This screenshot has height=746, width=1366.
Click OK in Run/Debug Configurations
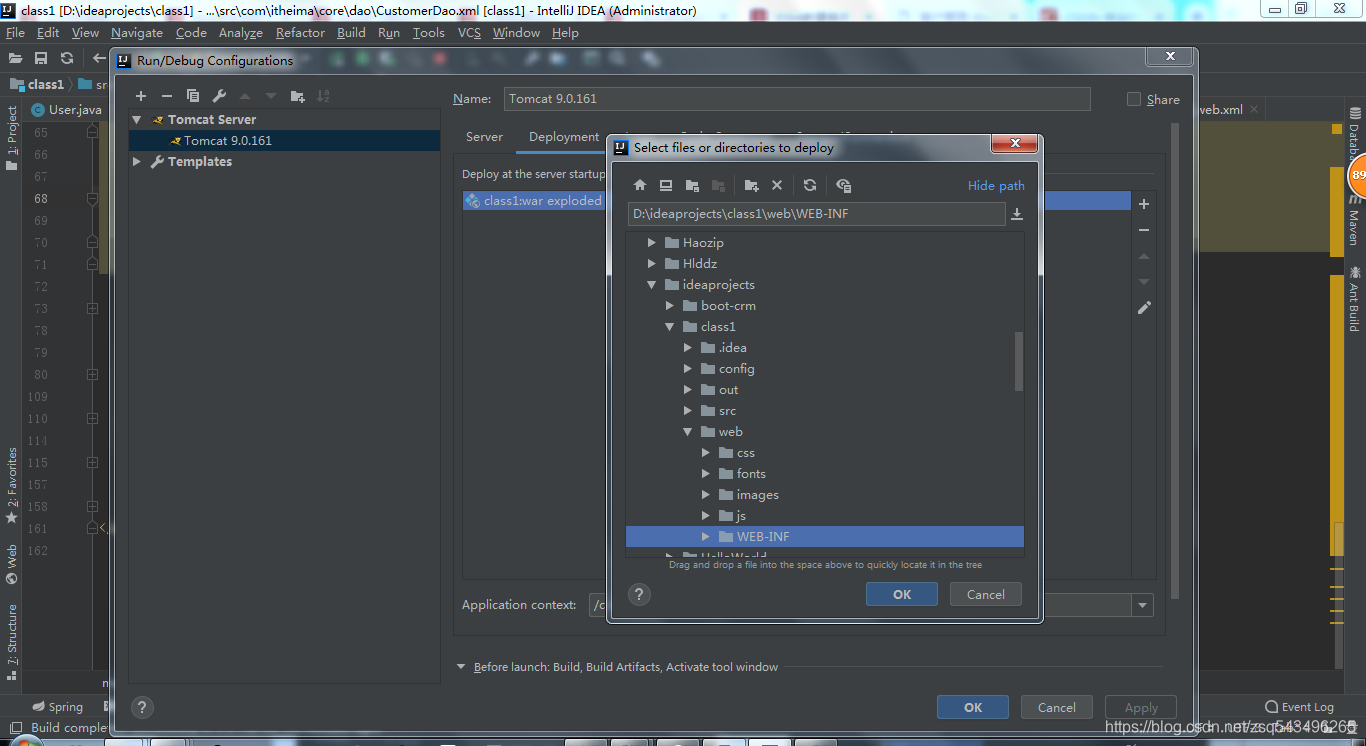coord(973,707)
